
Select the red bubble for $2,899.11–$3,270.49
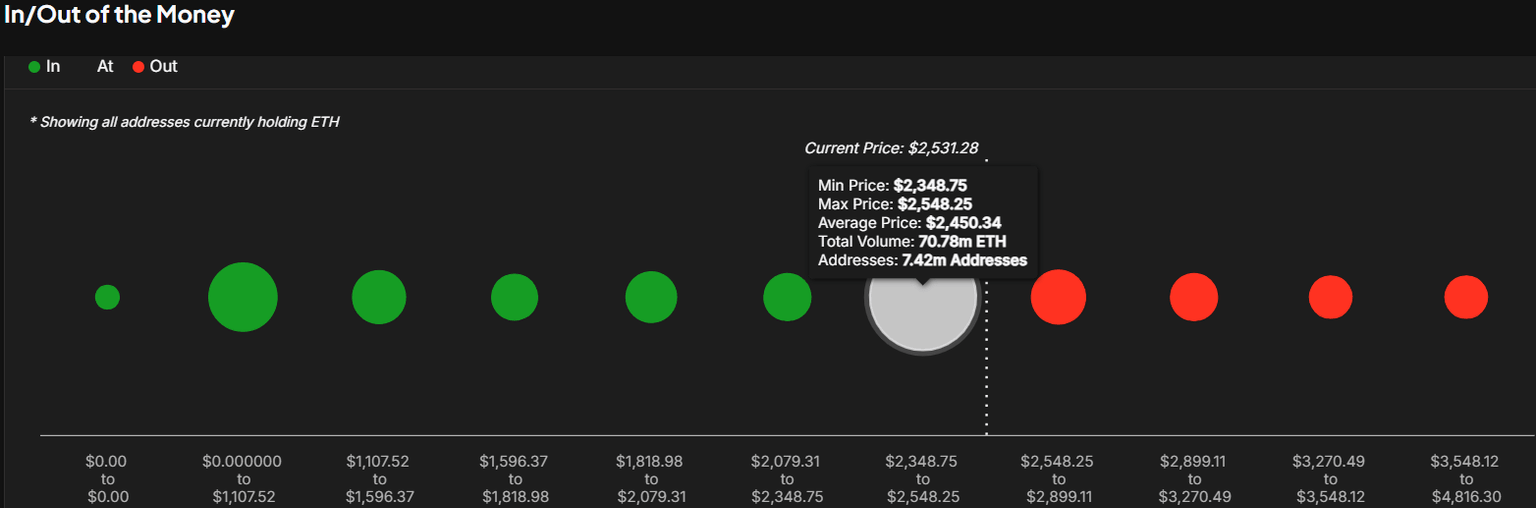[x=1194, y=297]
